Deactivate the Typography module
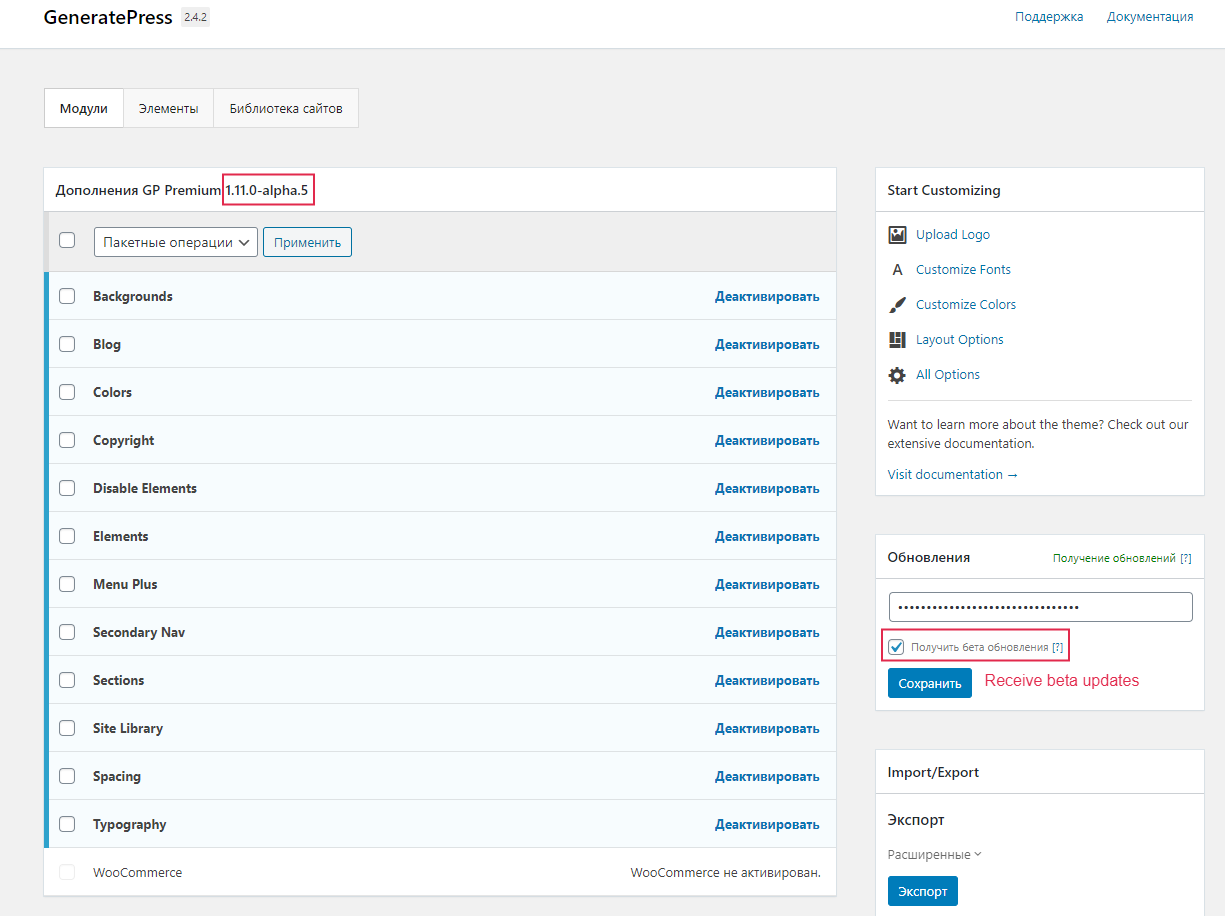The image size is (1225, 916). [x=767, y=824]
